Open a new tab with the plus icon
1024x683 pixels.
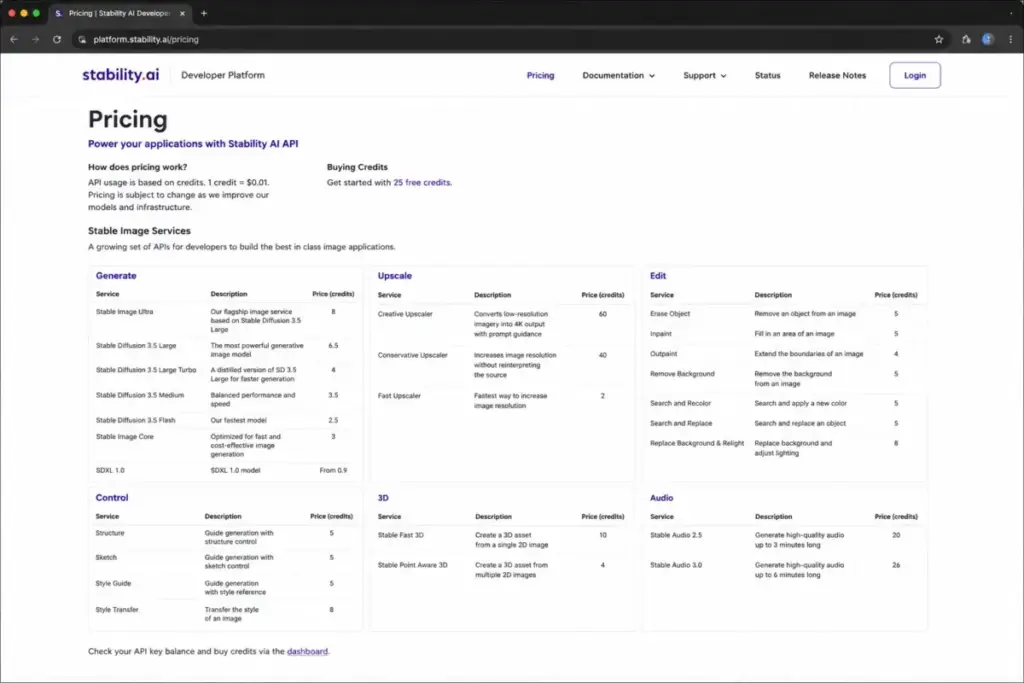(204, 13)
